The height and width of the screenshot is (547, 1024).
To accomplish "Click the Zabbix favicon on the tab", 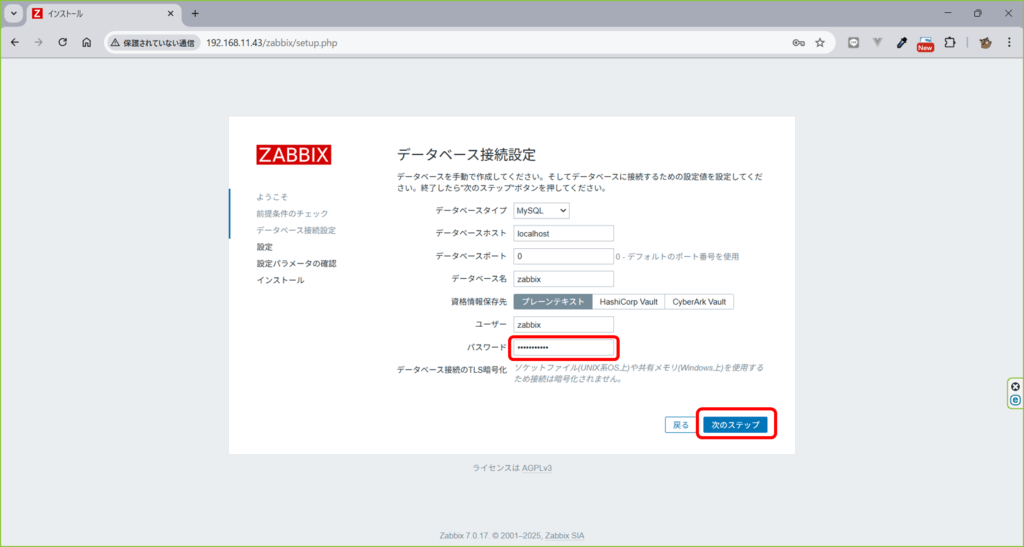I will (37, 13).
